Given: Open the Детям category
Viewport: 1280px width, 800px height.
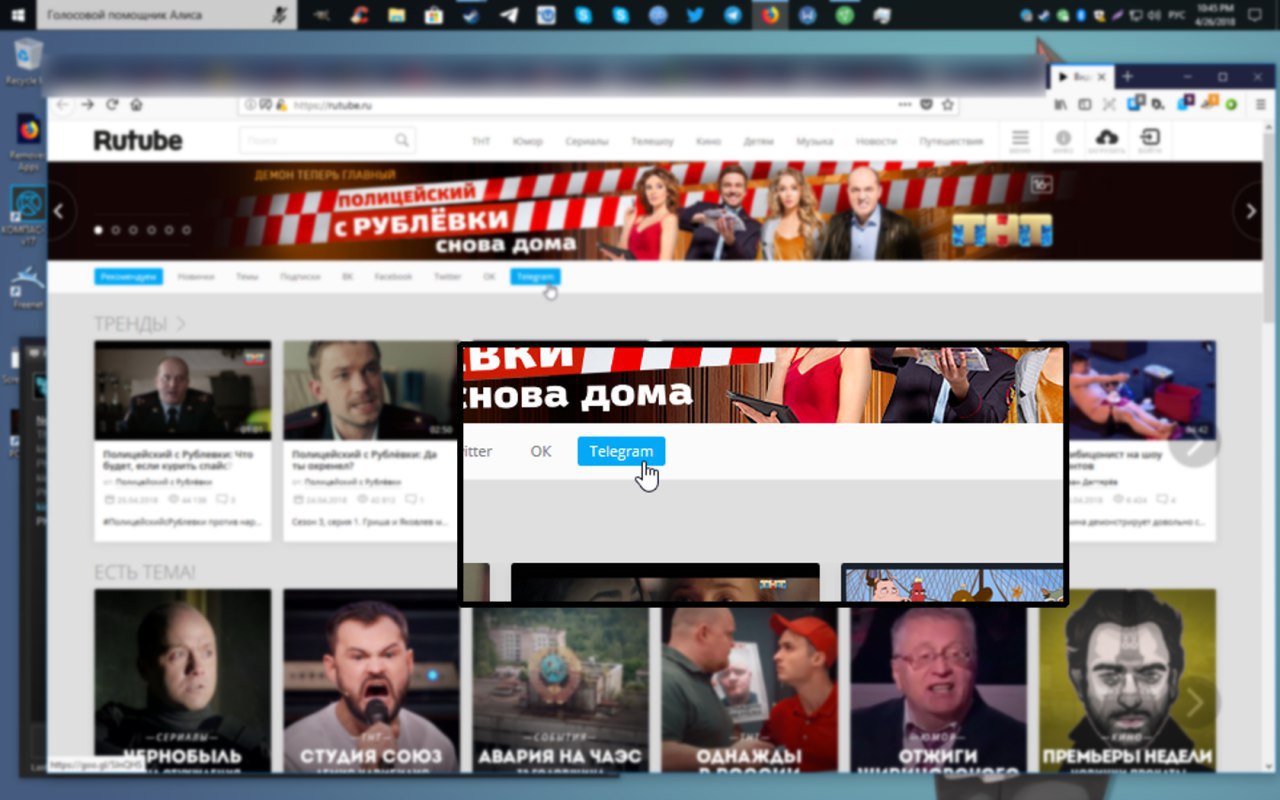Looking at the screenshot, I should click(x=758, y=141).
